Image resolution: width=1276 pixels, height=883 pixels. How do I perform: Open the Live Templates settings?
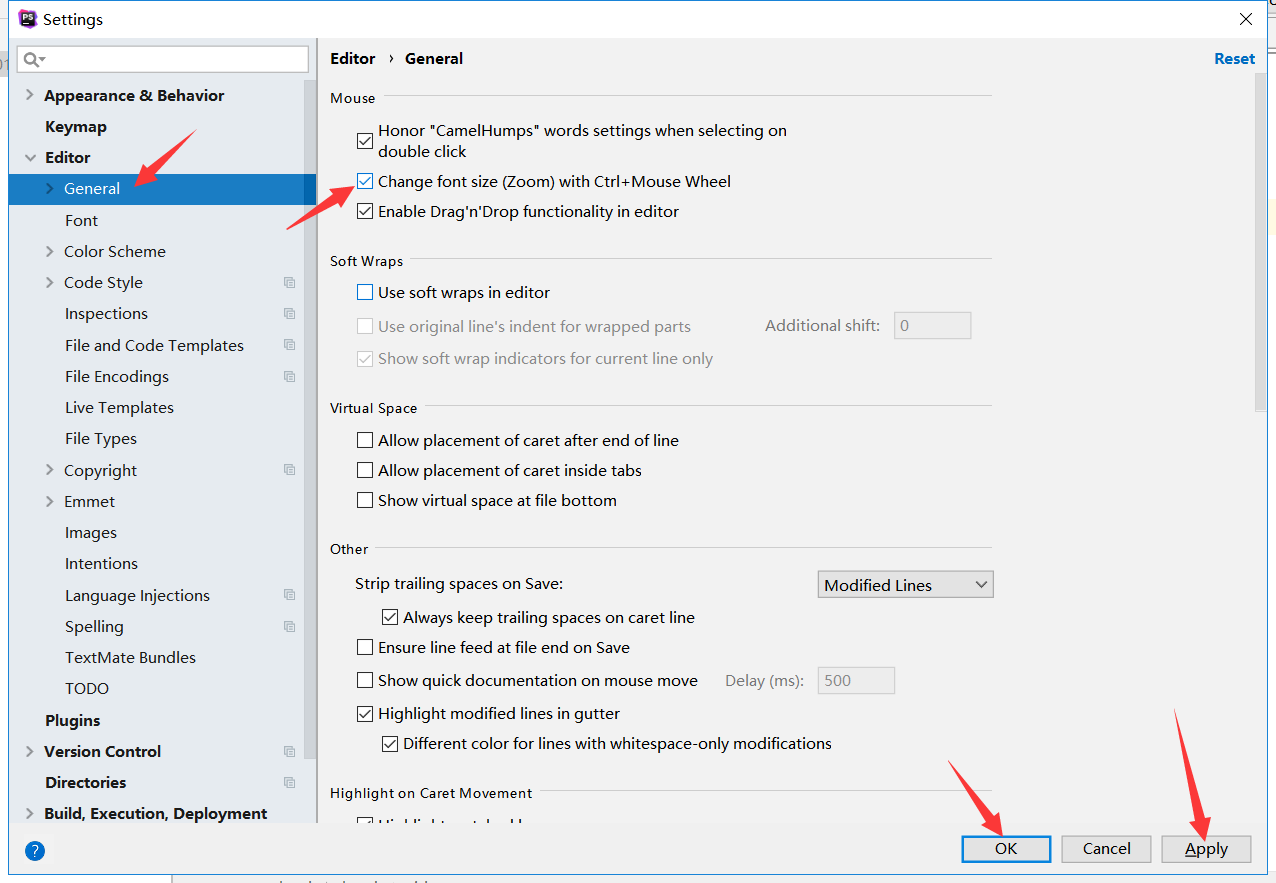[x=119, y=408]
